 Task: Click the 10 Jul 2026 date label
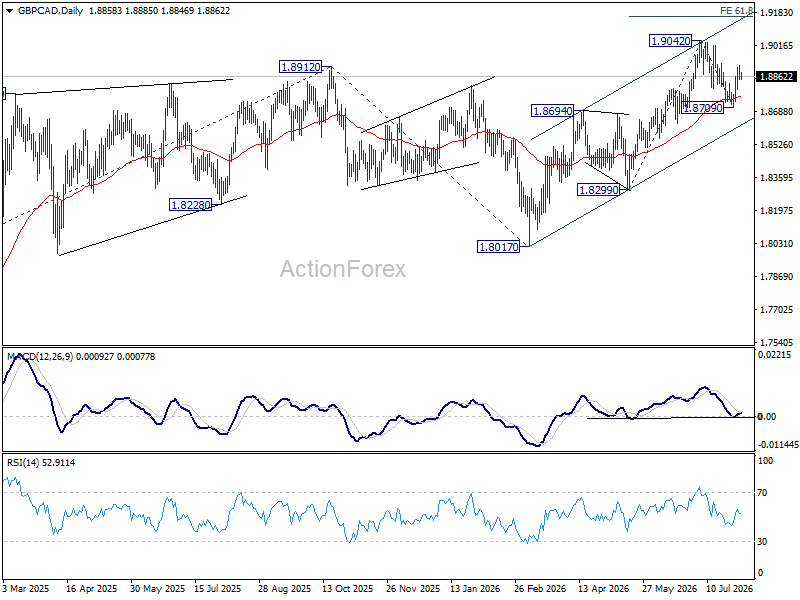pos(730,588)
